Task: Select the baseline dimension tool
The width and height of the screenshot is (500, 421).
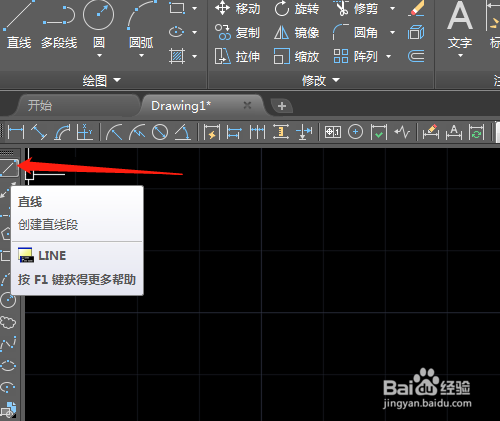Action: 234,132
